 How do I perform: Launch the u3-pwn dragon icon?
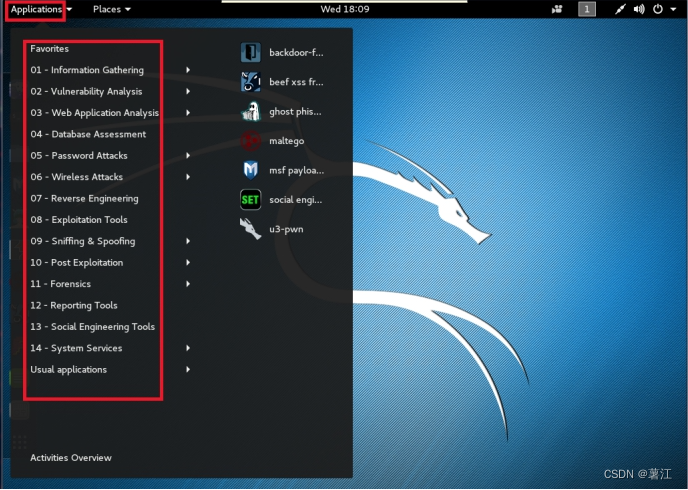[x=251, y=229]
